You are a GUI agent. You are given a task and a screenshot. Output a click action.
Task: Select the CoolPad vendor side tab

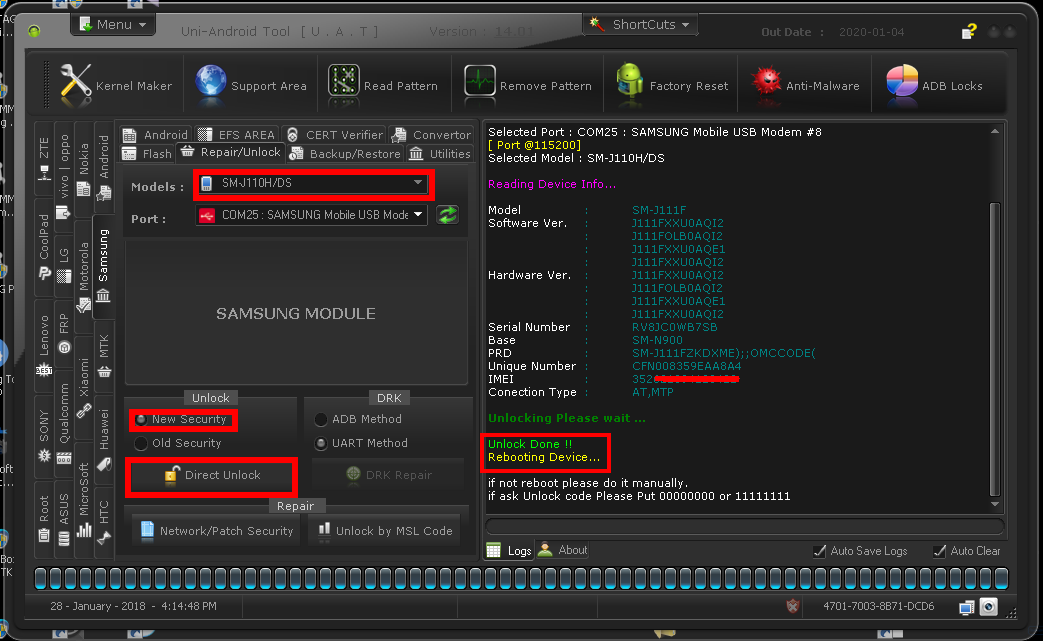44,247
